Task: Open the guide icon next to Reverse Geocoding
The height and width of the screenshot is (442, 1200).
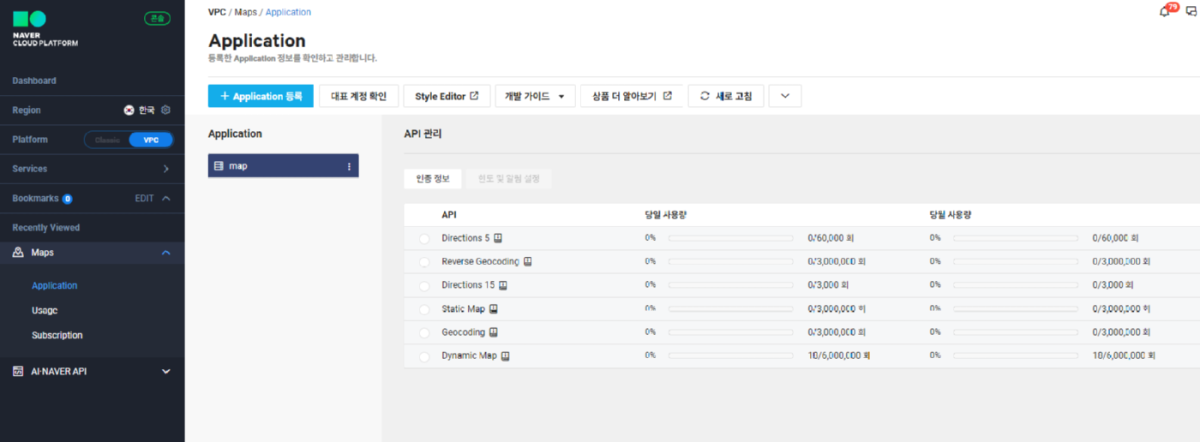Action: point(528,262)
